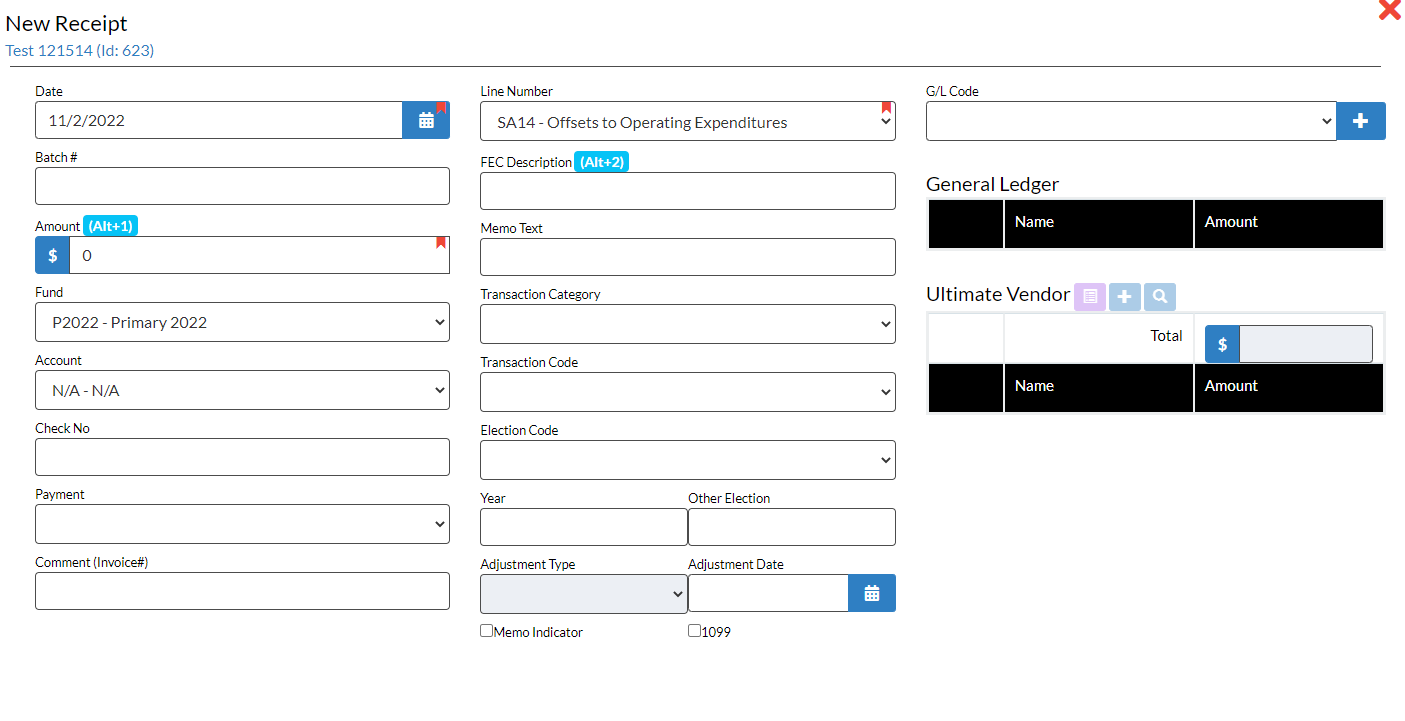Open the Date calendar picker

coord(426,120)
